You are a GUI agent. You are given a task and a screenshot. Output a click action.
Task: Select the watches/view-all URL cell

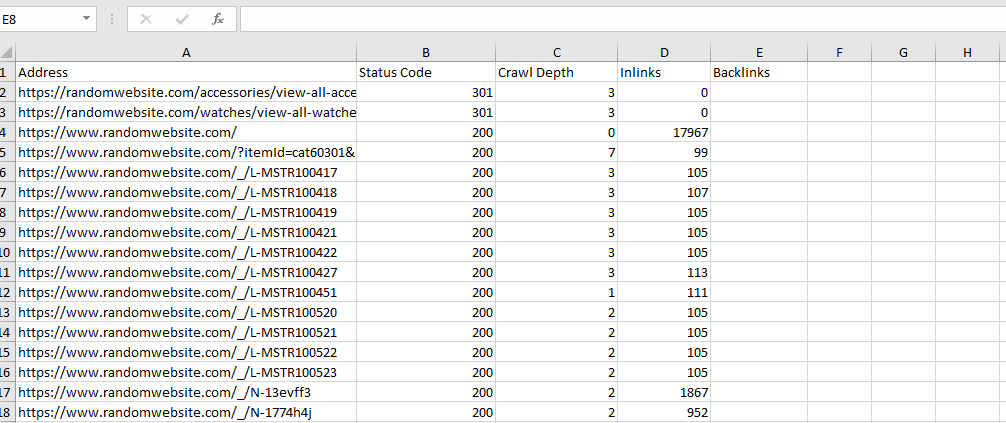tap(186, 112)
